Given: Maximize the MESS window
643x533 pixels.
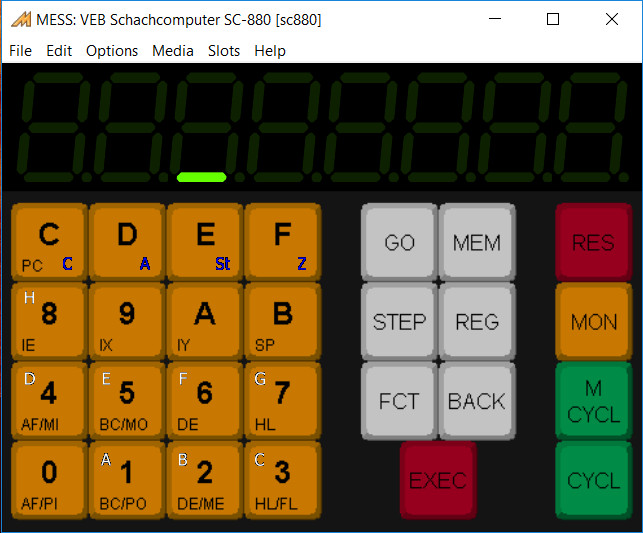Looking at the screenshot, I should 553,19.
